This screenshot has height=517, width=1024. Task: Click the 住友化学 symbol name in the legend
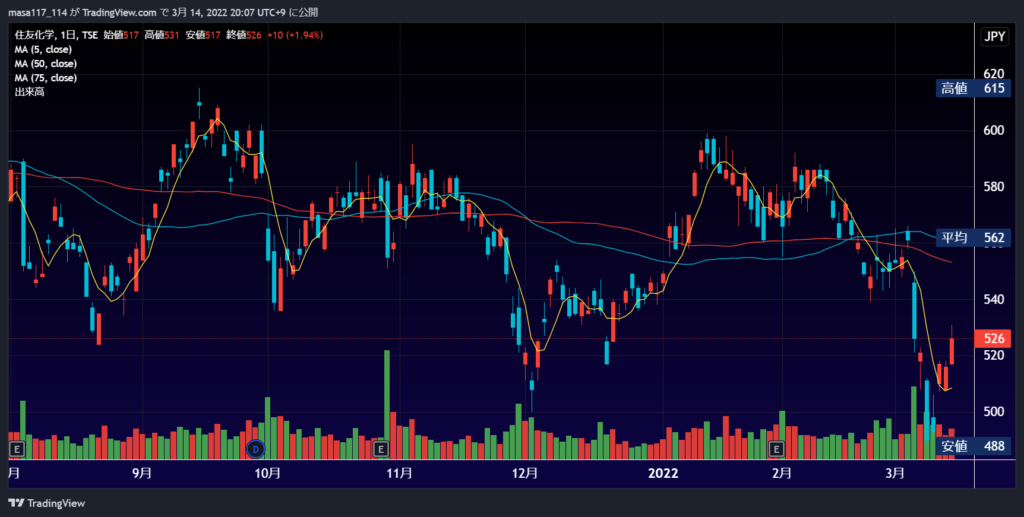pos(33,35)
